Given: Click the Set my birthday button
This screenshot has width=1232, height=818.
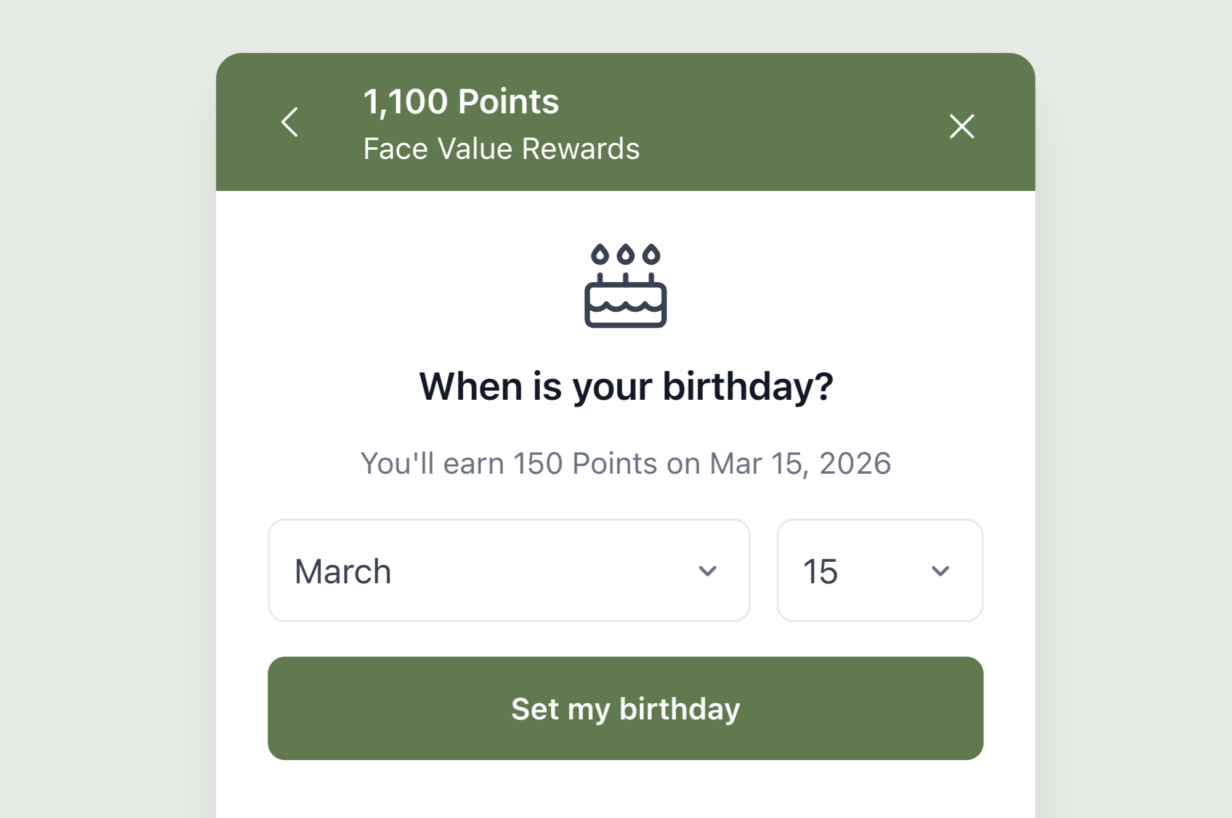Looking at the screenshot, I should (625, 708).
